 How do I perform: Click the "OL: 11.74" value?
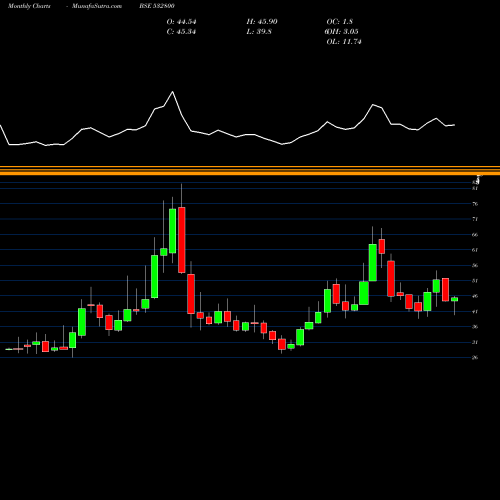344,42
